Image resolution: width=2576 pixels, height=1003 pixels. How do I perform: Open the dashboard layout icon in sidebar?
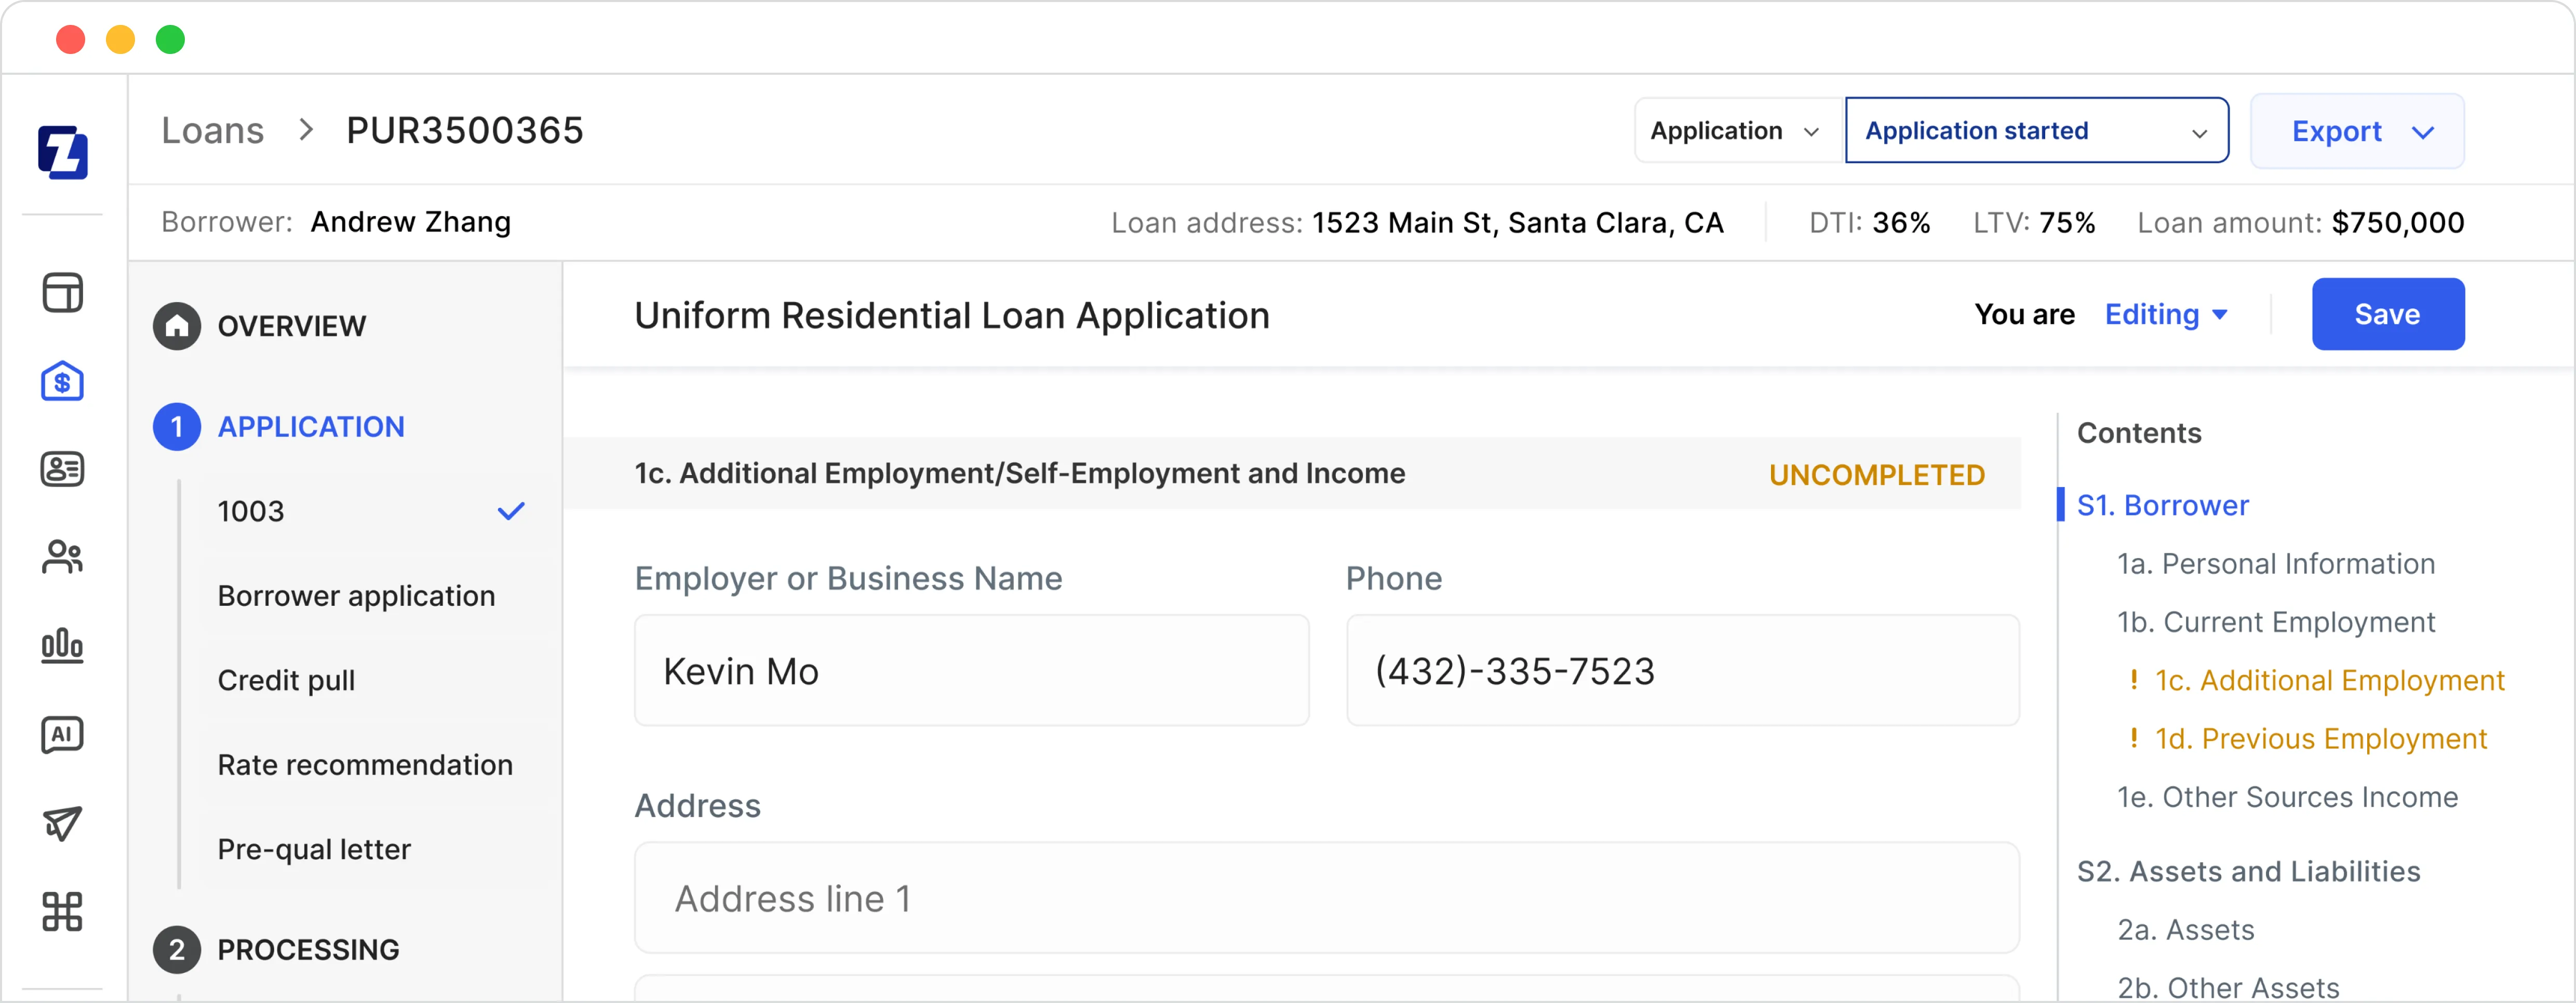click(x=62, y=292)
